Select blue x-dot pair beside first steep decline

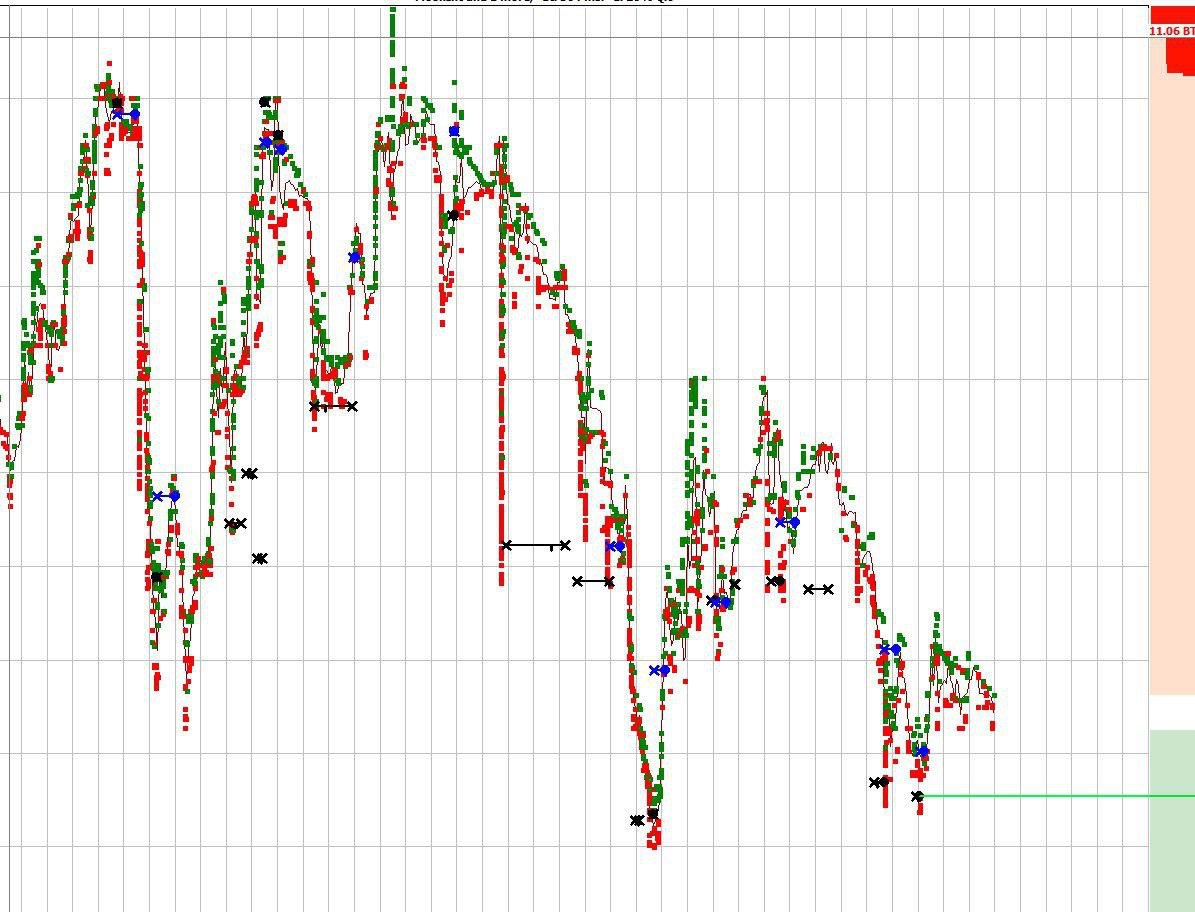click(x=166, y=496)
